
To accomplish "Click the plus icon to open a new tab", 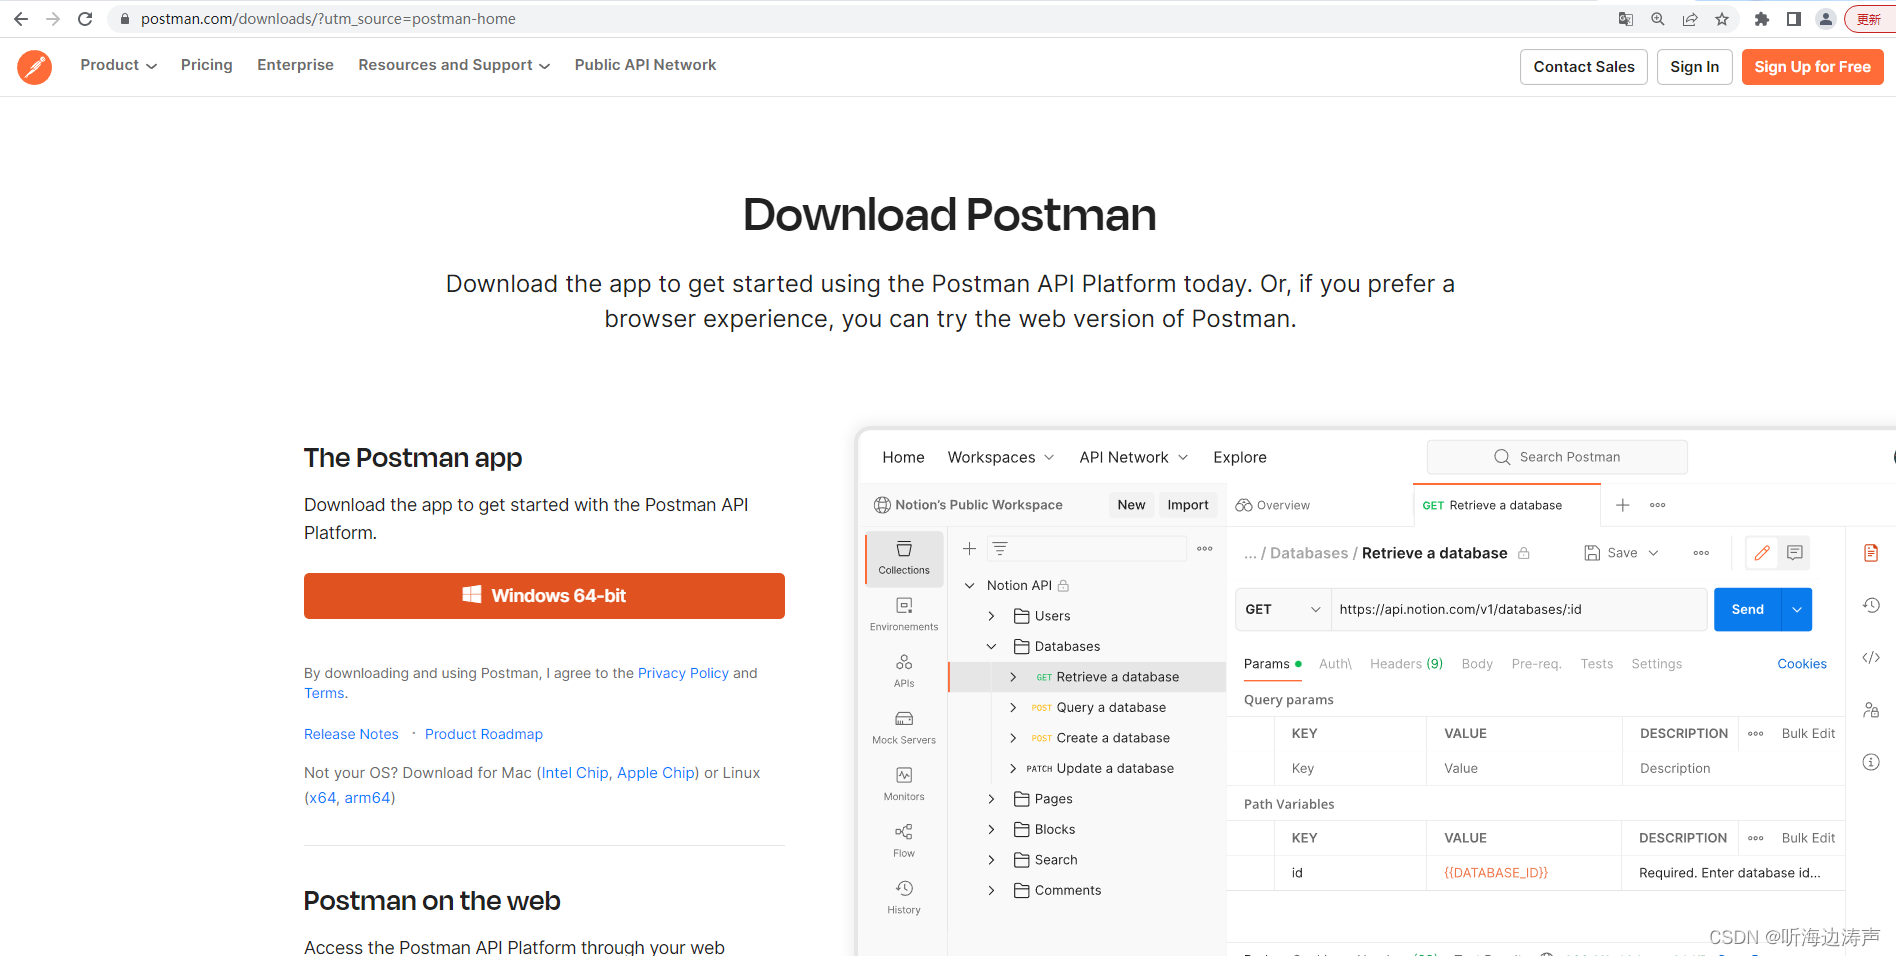I will point(1623,505).
